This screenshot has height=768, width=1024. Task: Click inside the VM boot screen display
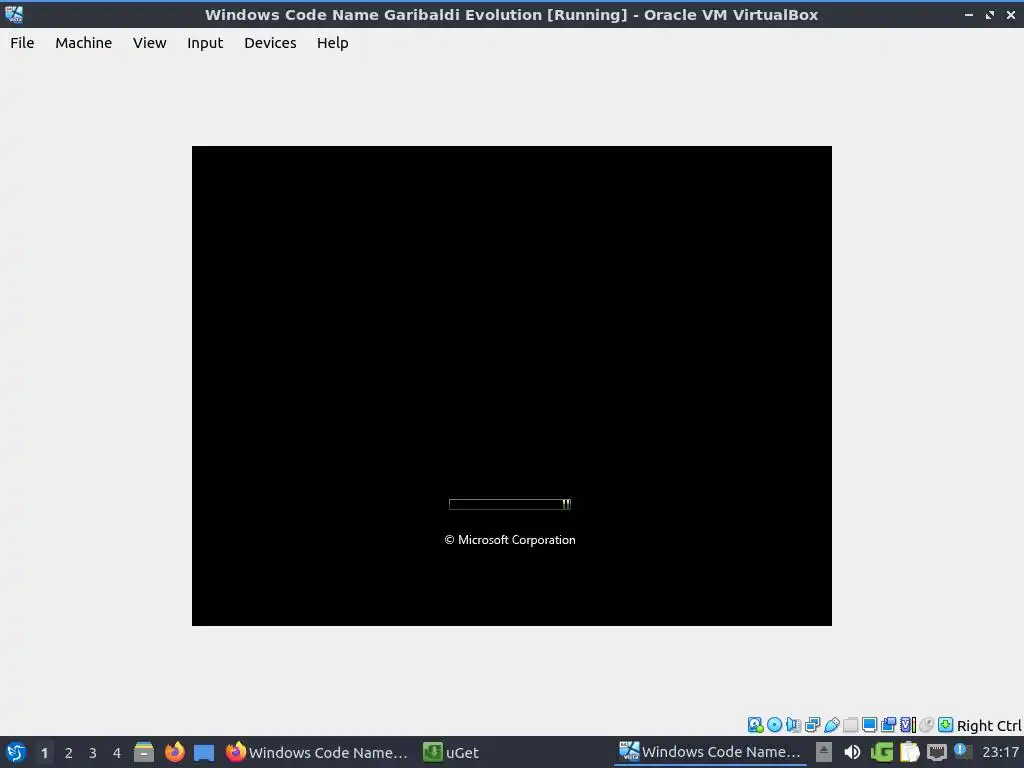pos(511,385)
